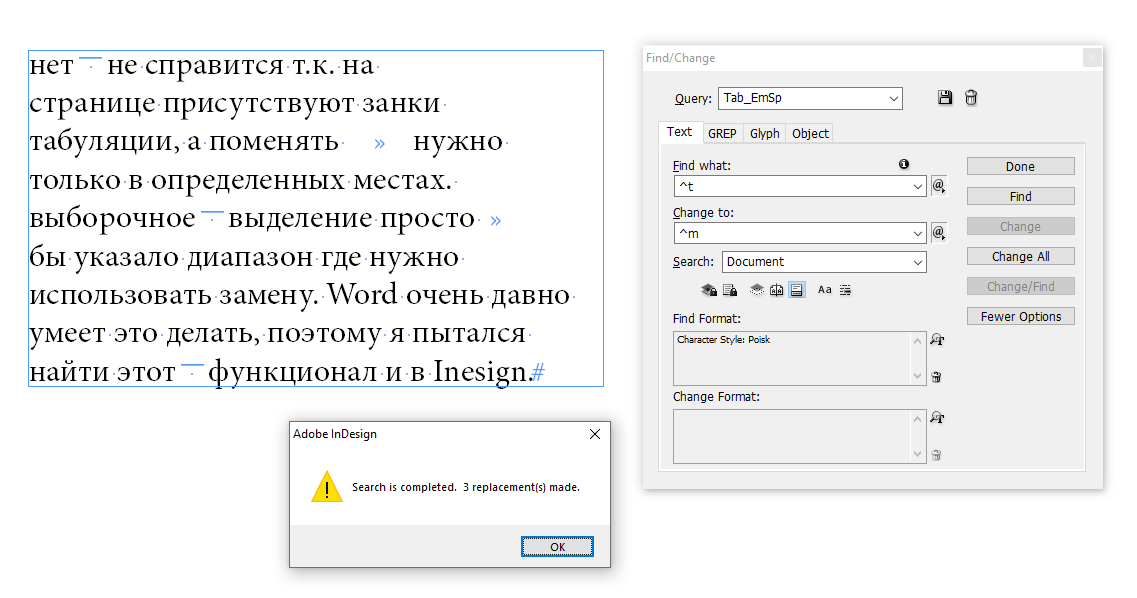The width and height of the screenshot is (1137, 598).
Task: Click inside the Find Format box
Action: click(x=790, y=358)
